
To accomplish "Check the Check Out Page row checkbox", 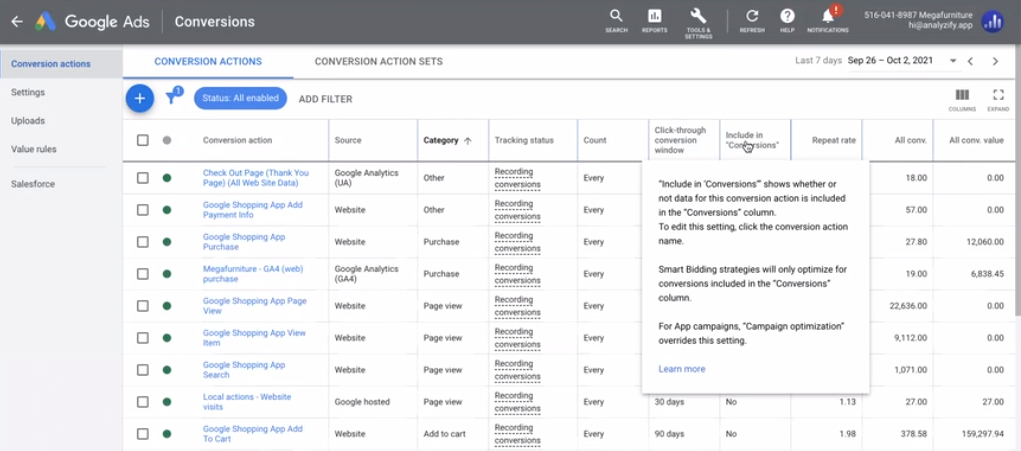I will [x=143, y=178].
